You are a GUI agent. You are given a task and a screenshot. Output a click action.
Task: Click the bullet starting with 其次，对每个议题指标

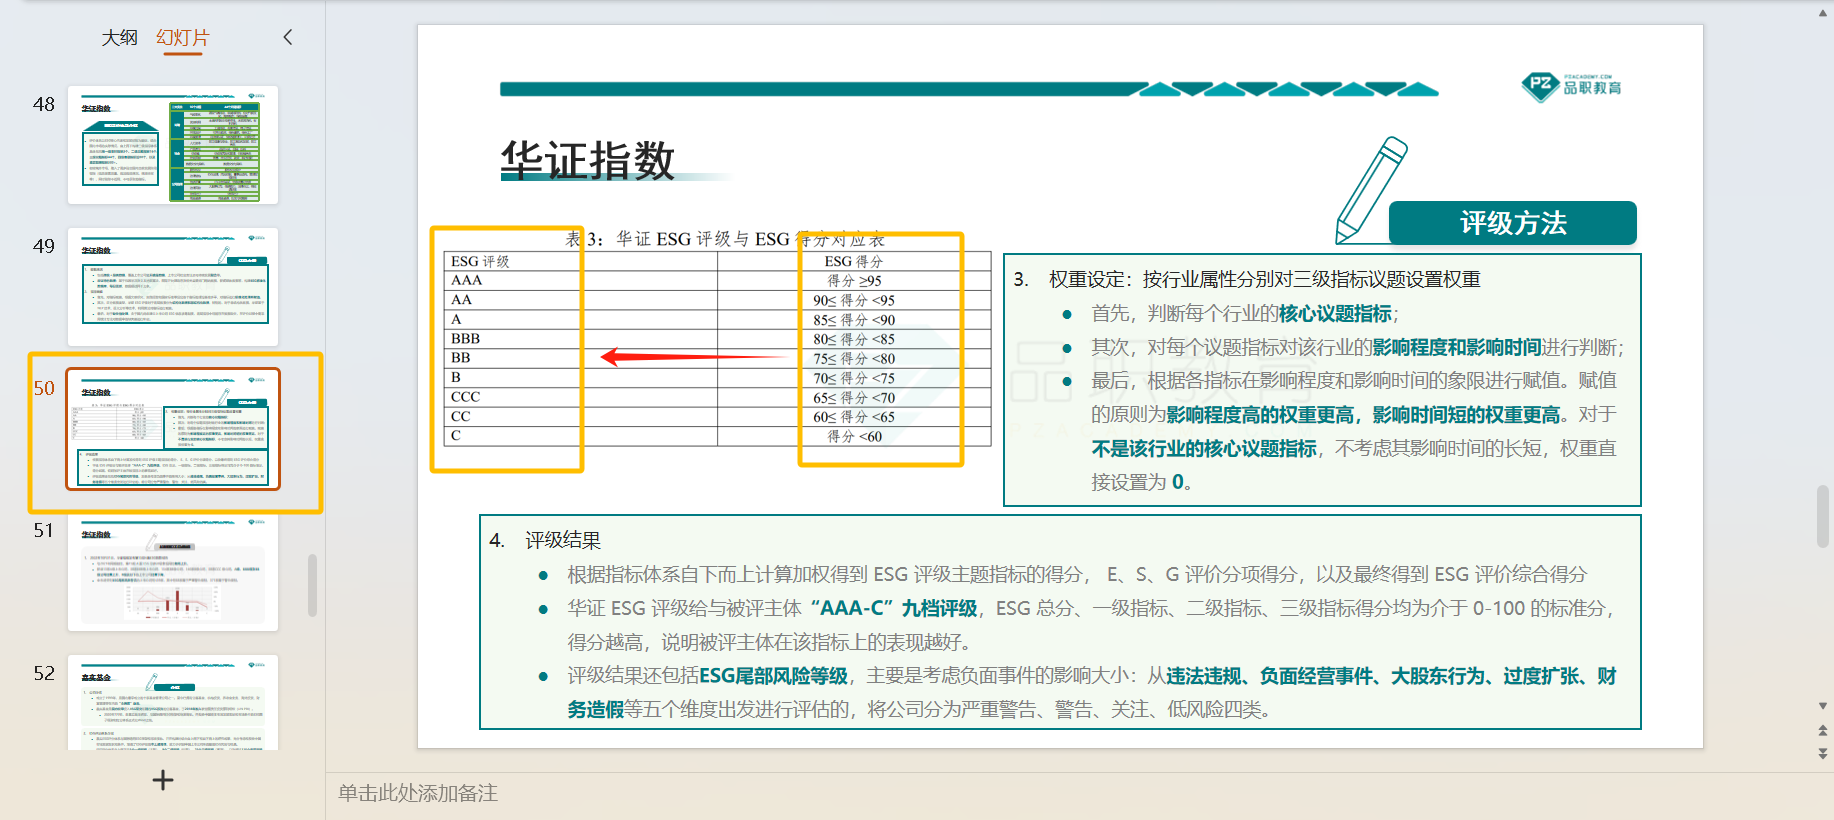click(x=1357, y=347)
